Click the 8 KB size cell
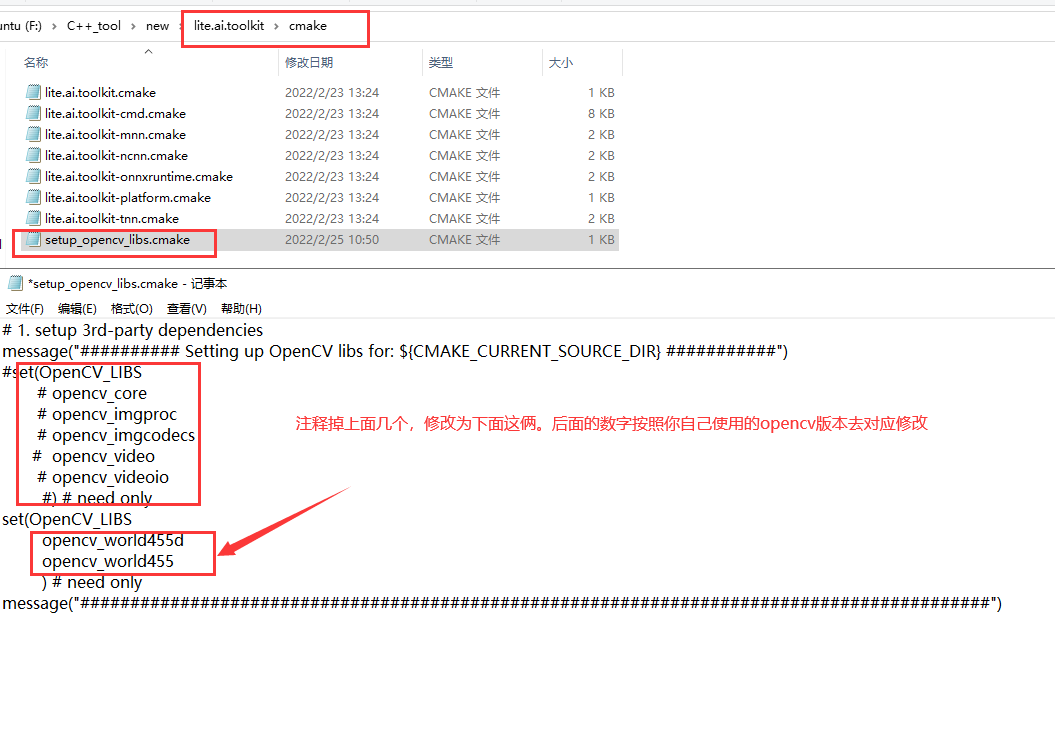Screen dimensions: 1055x739 (601, 113)
